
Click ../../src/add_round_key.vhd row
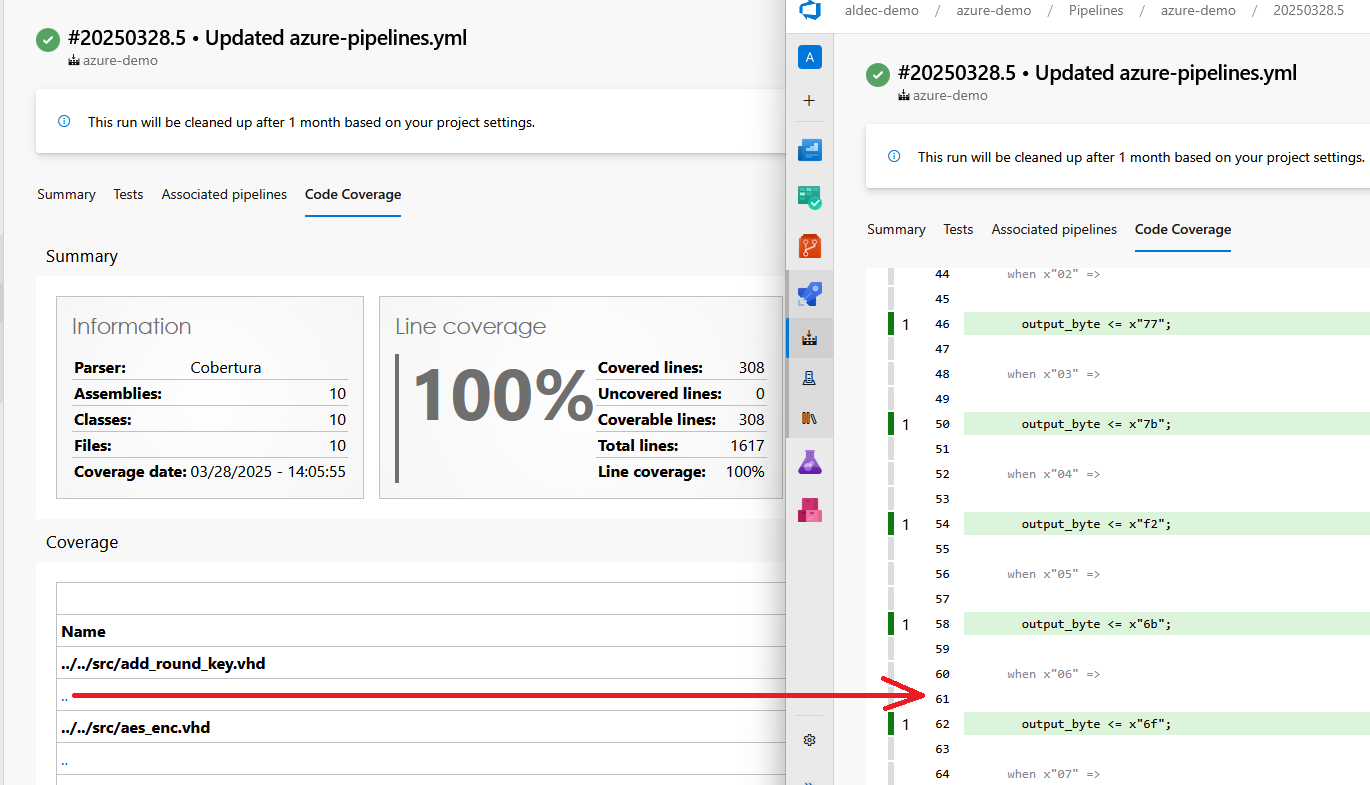[421, 663]
